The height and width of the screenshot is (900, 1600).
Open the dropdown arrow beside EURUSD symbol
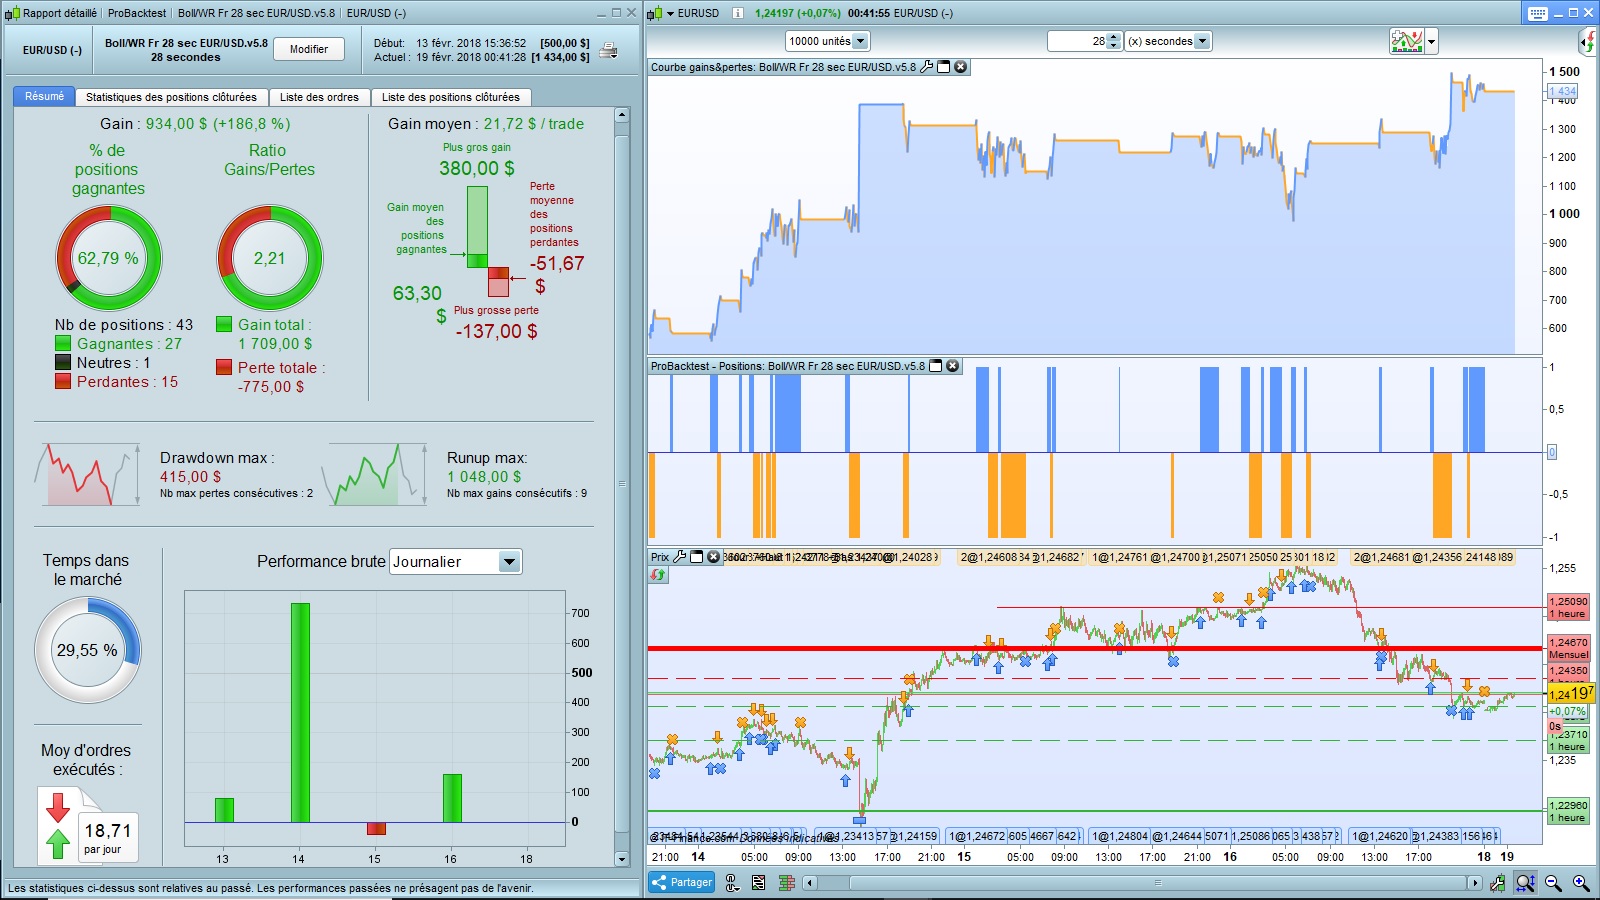[x=670, y=13]
